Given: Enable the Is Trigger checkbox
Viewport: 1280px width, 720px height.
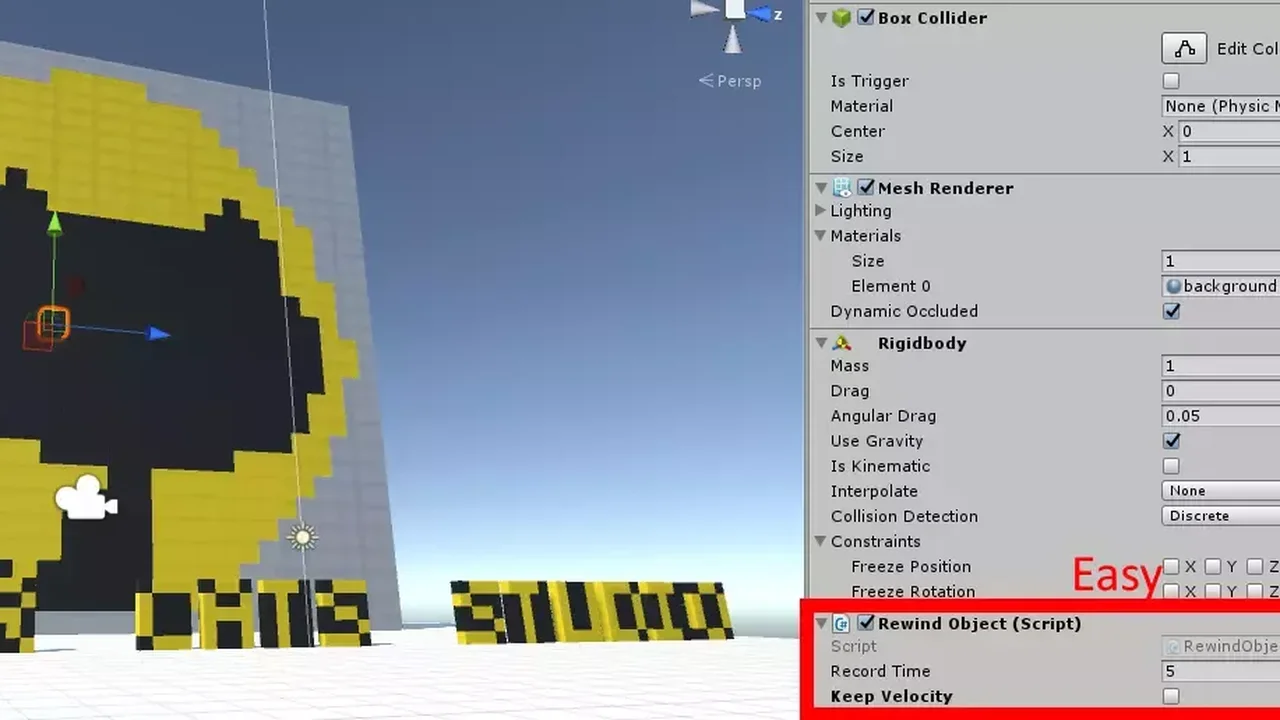Looking at the screenshot, I should point(1171,81).
